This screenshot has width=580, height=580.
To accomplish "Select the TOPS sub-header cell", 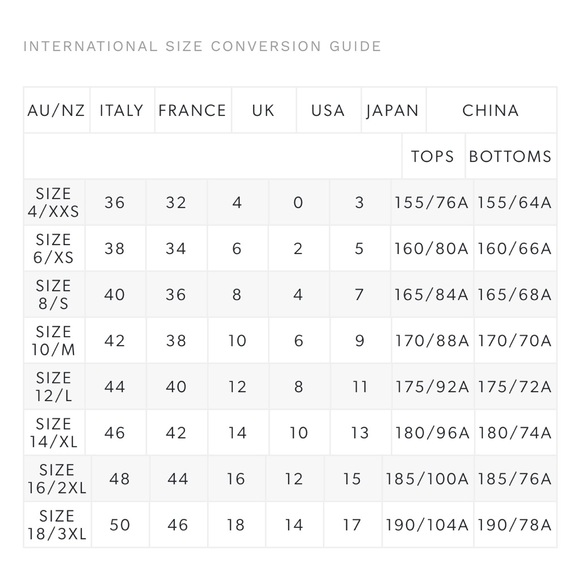I will pyautogui.click(x=433, y=156).
